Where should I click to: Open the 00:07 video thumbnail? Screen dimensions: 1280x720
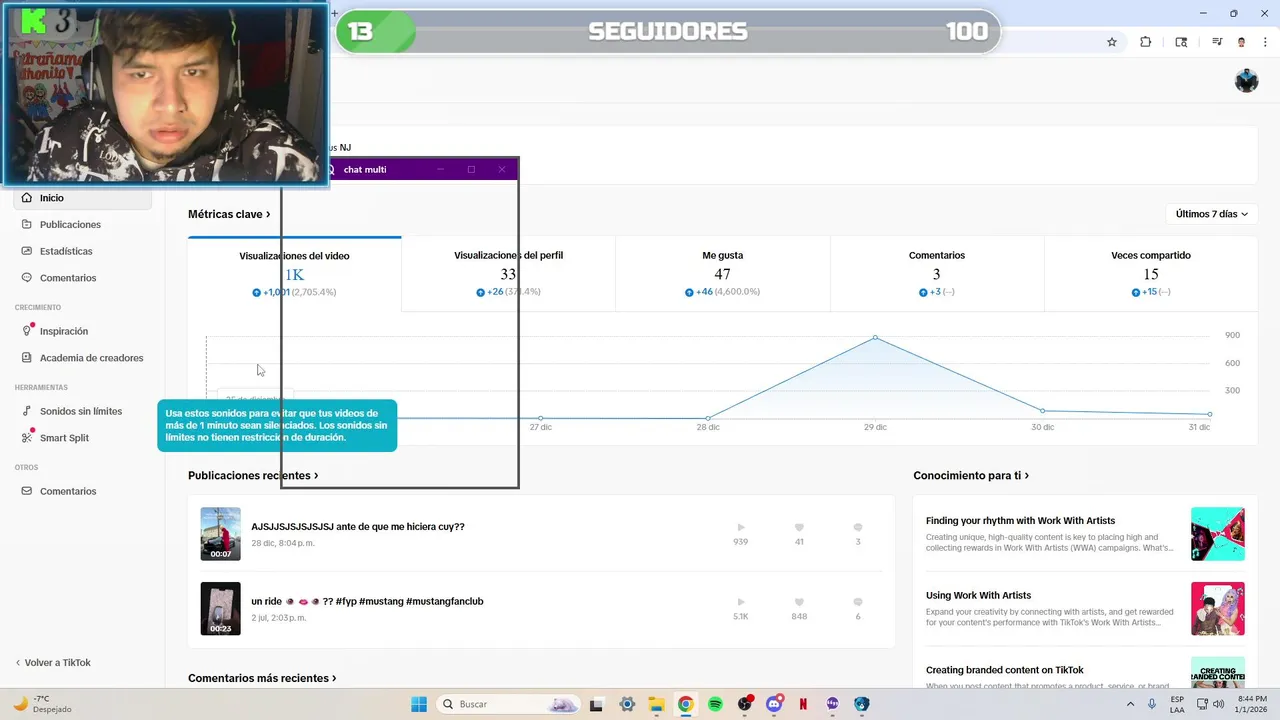(220, 534)
